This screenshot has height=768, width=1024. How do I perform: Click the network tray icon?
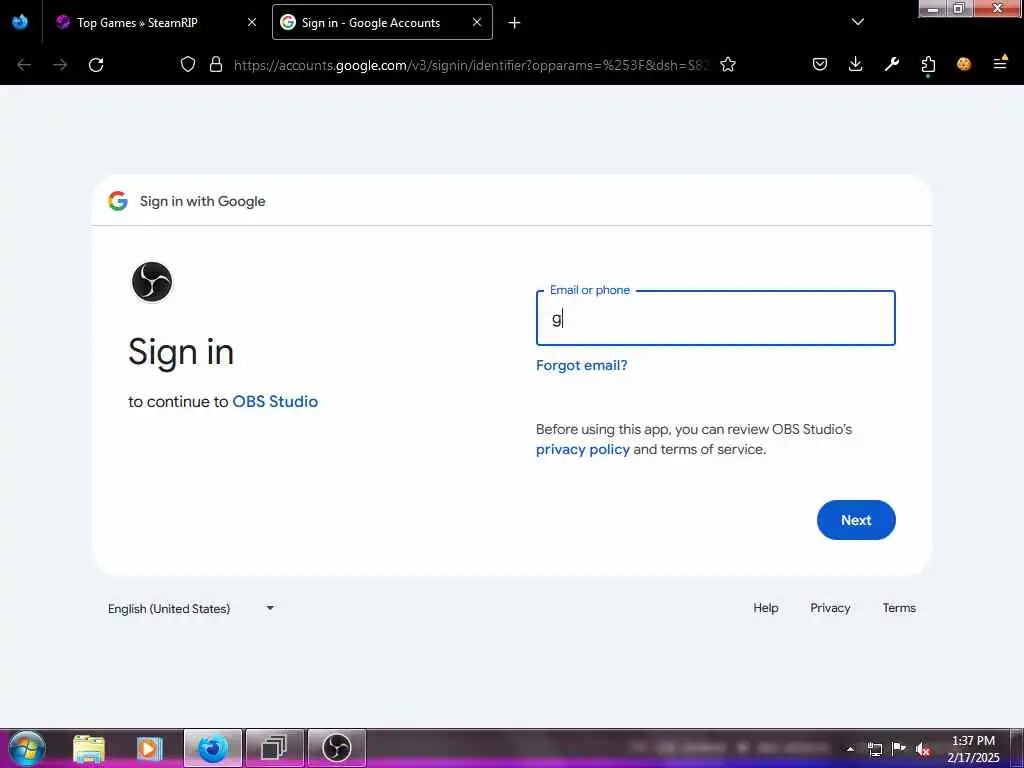click(x=874, y=750)
